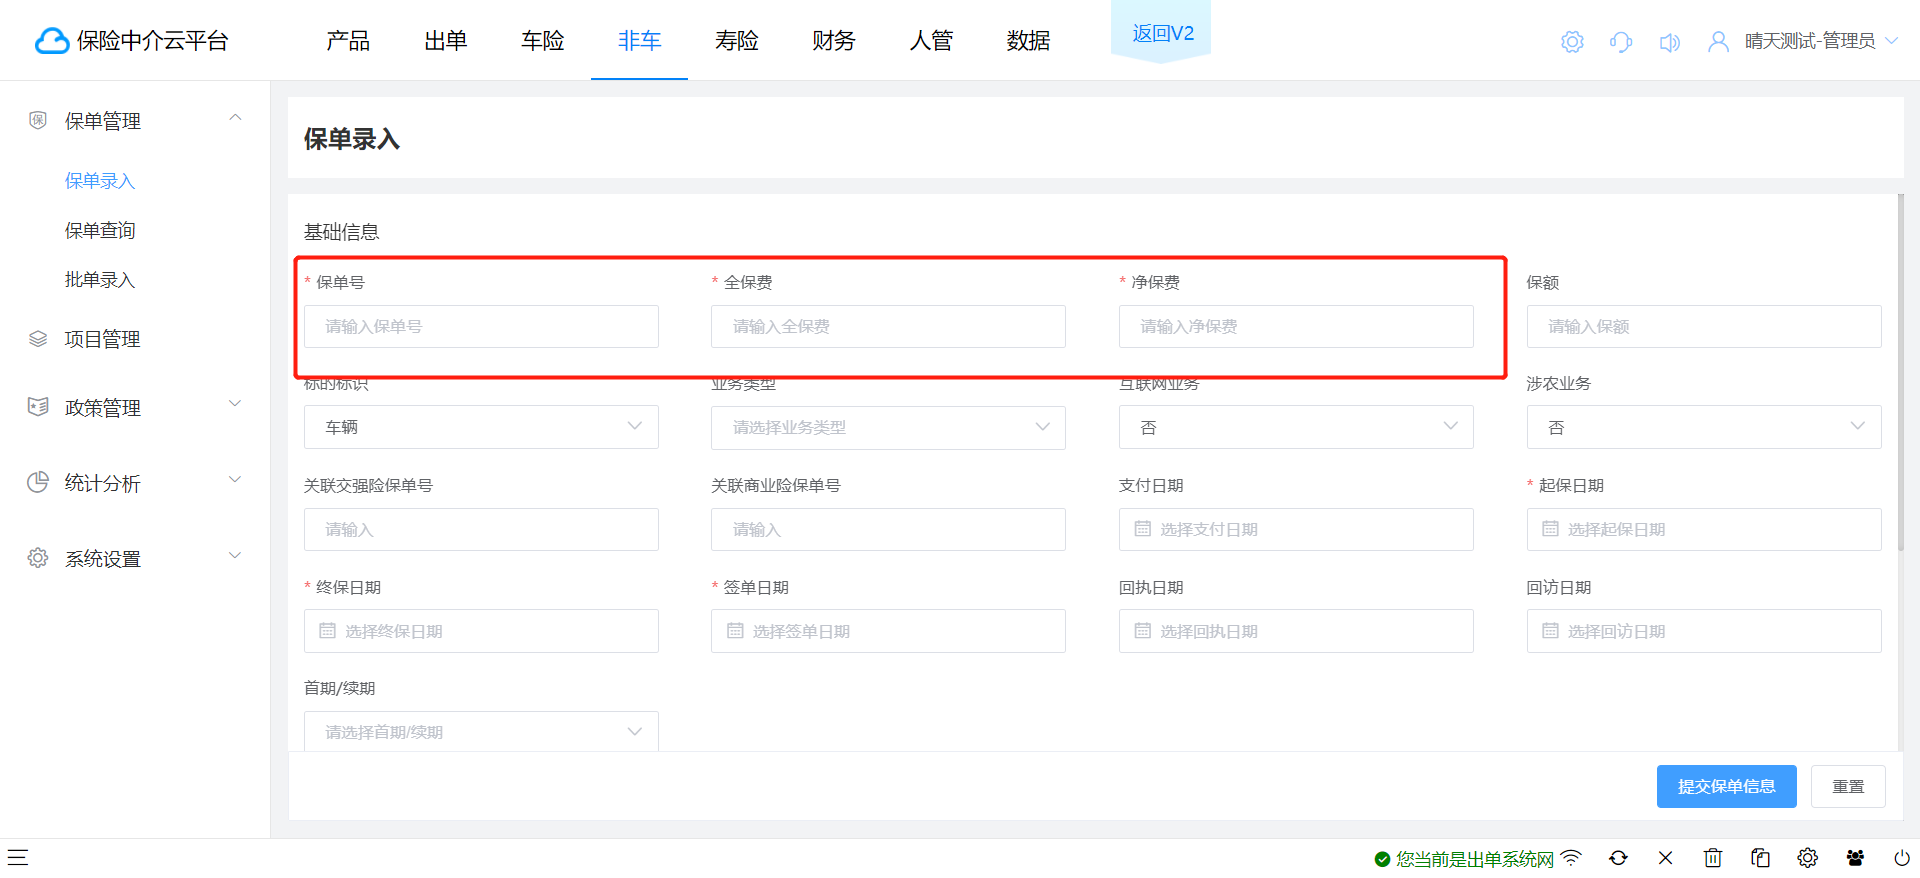Open the 业务类型 dropdown

tap(888, 427)
